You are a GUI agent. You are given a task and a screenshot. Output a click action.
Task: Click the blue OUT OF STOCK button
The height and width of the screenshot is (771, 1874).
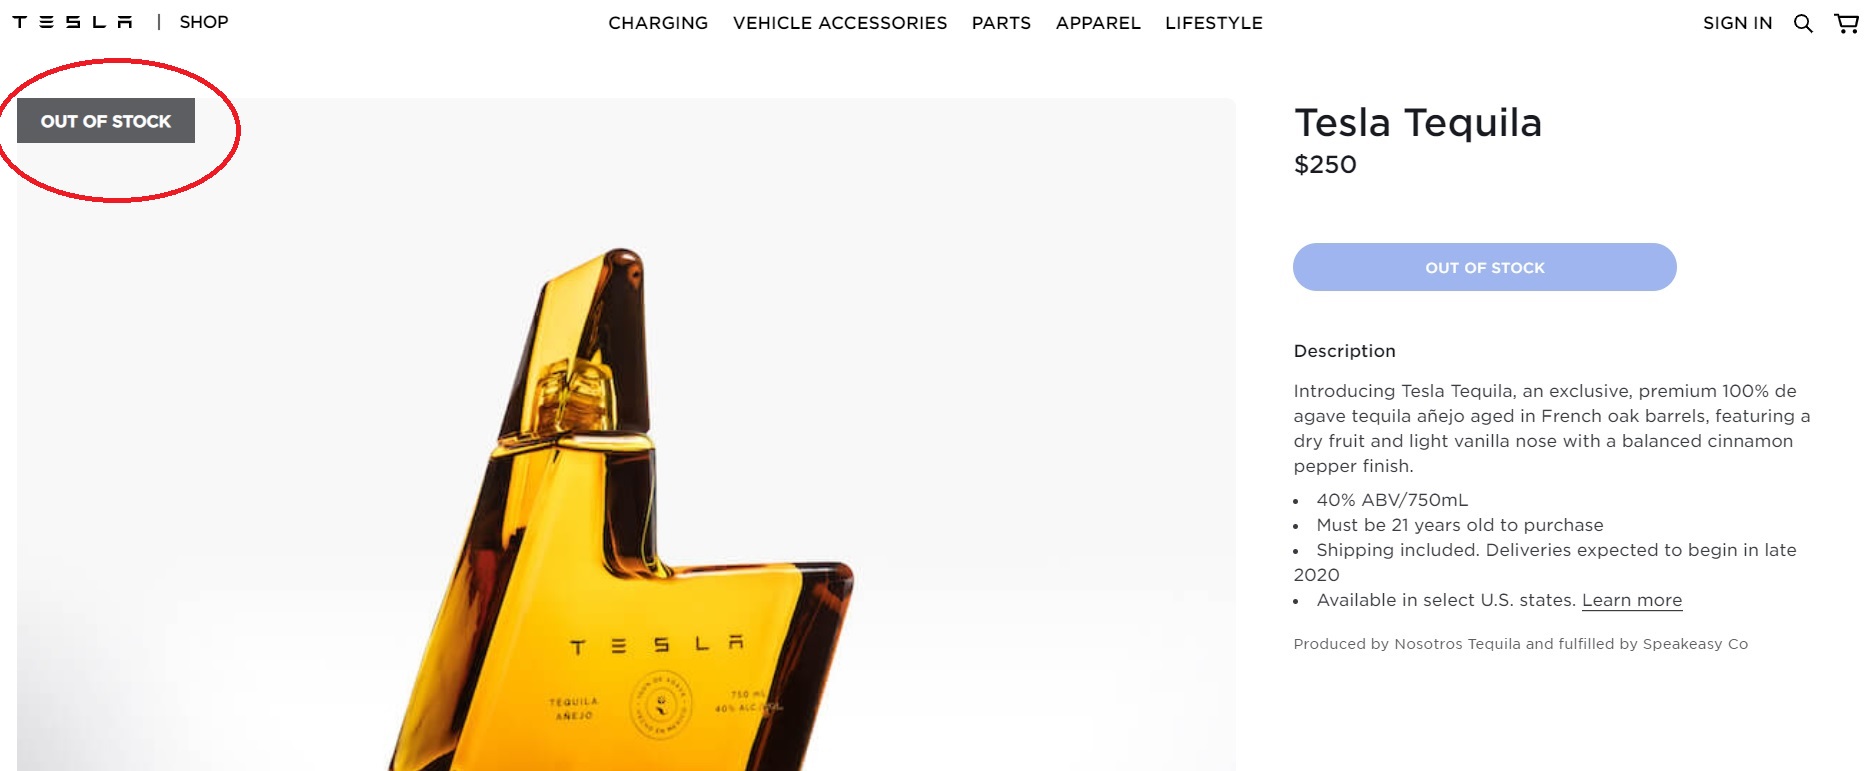pyautogui.click(x=1484, y=267)
